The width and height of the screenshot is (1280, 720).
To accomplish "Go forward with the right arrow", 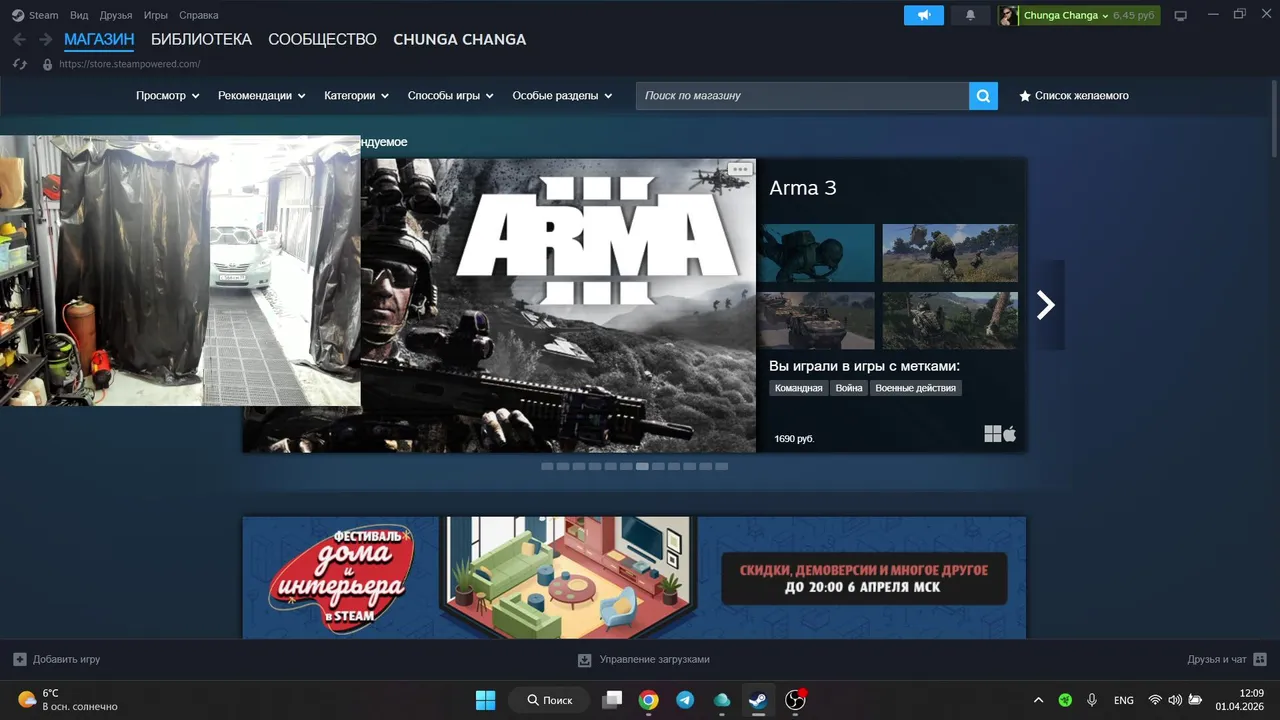I will point(45,39).
